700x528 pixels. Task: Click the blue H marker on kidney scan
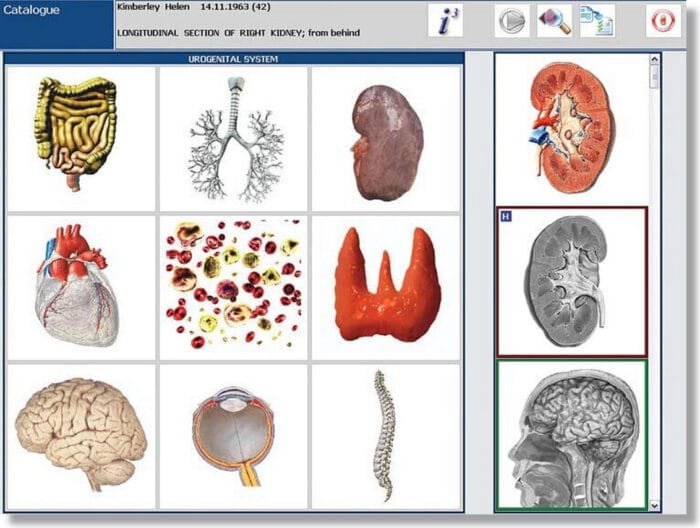tap(506, 218)
